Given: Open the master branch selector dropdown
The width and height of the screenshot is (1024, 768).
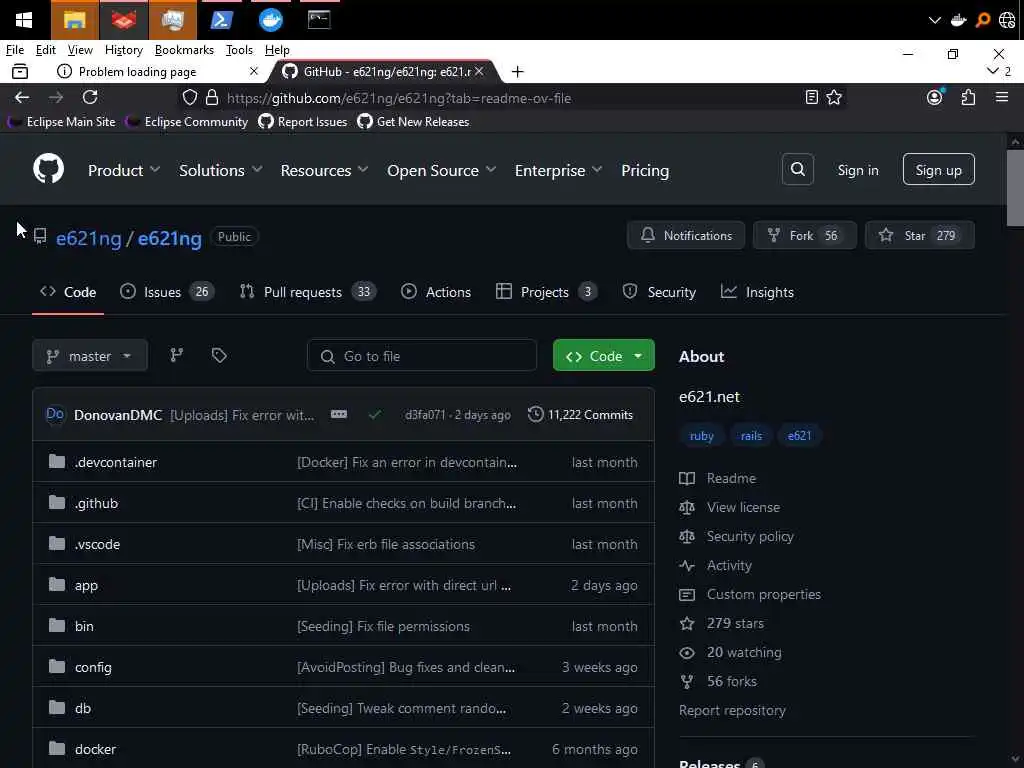Looking at the screenshot, I should point(89,356).
